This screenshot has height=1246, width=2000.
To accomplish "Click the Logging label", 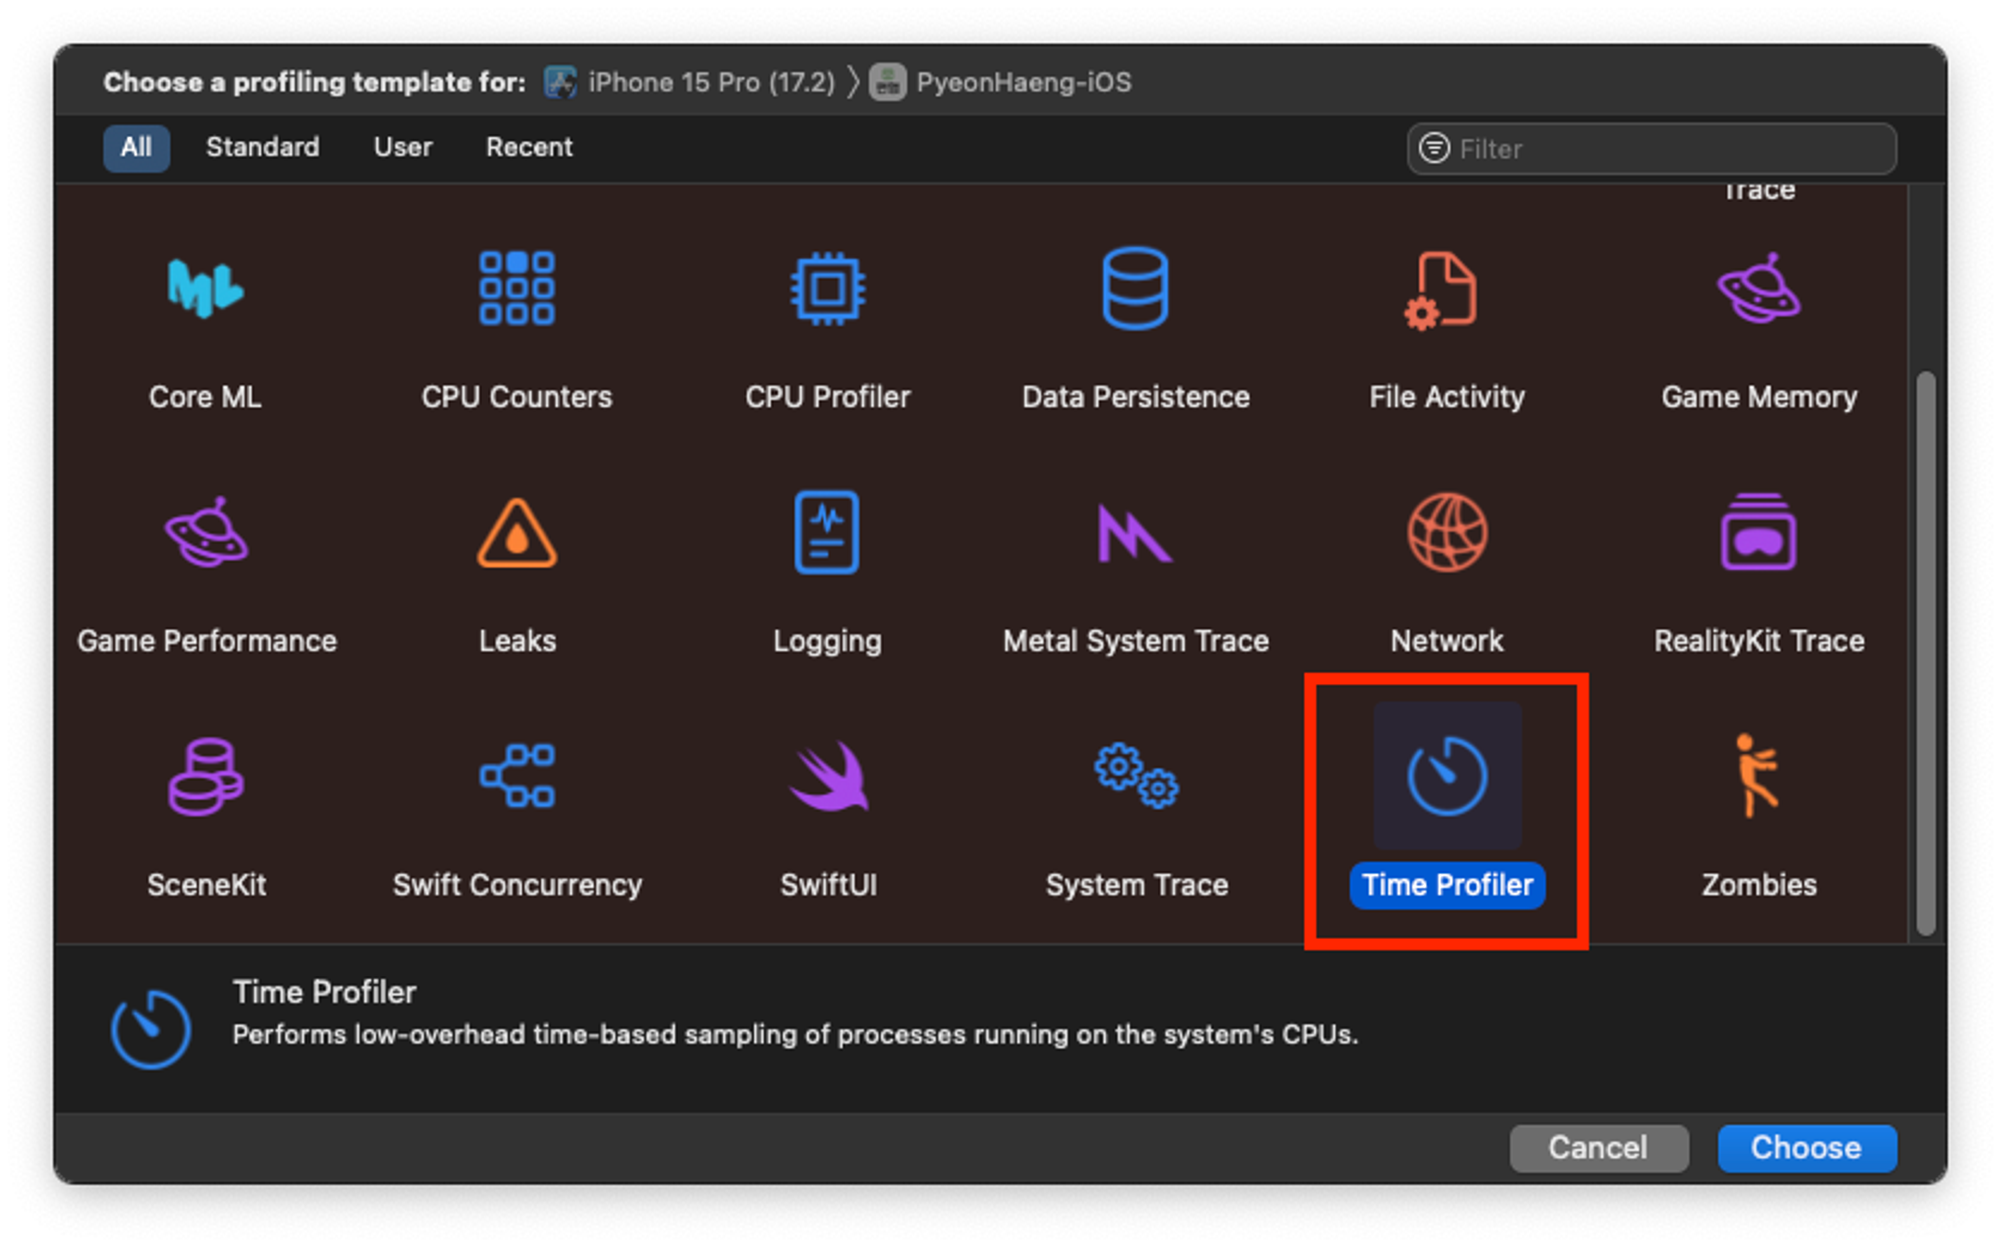I will click(x=827, y=641).
